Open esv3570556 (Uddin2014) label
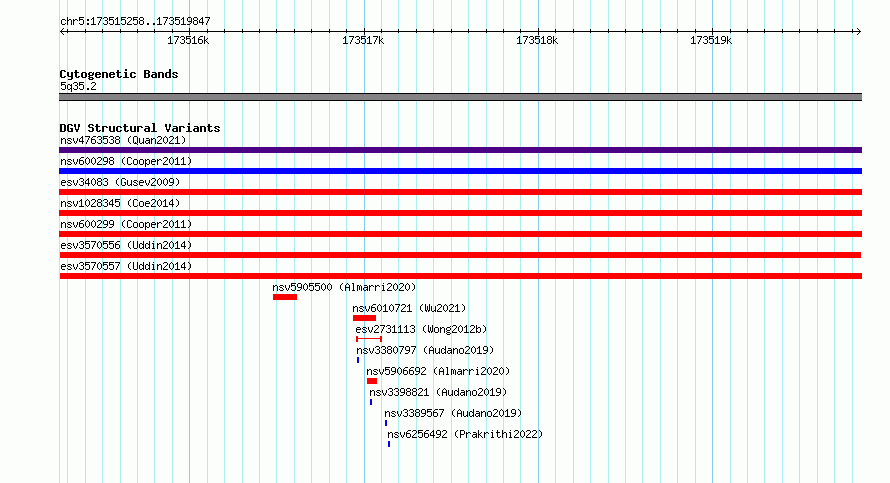 point(126,245)
